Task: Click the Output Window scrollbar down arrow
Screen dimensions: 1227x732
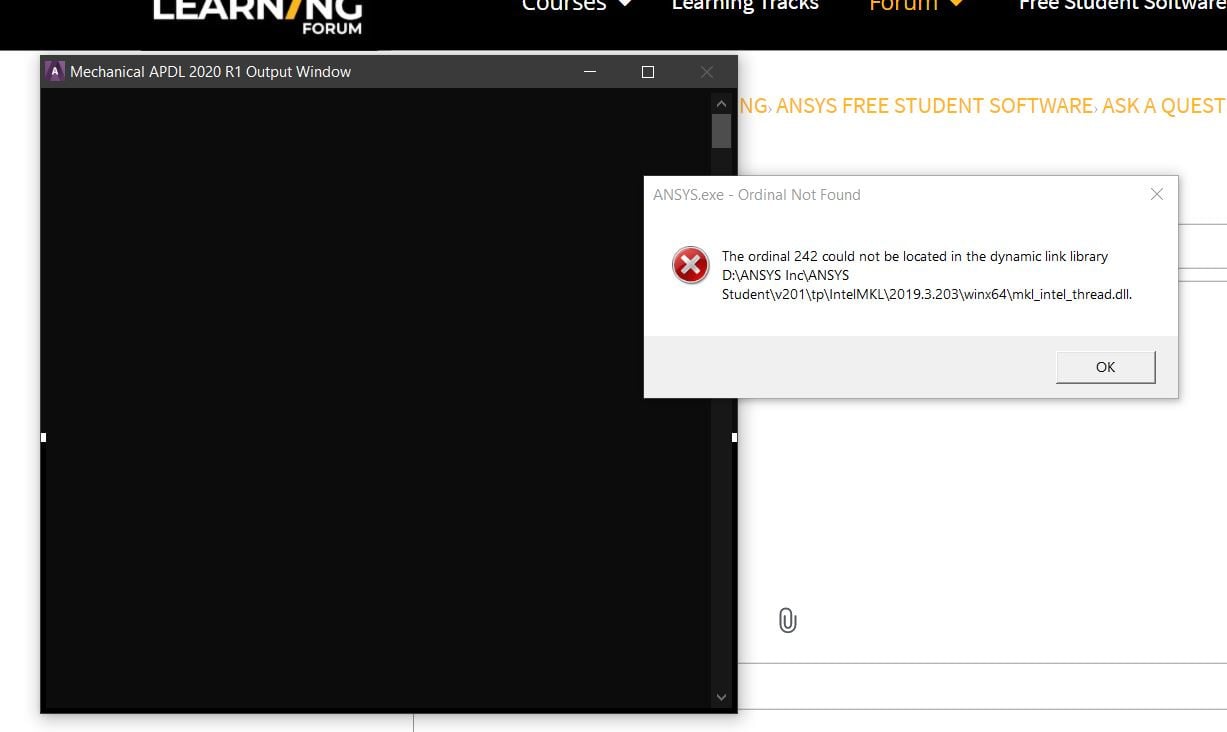Action: point(721,697)
